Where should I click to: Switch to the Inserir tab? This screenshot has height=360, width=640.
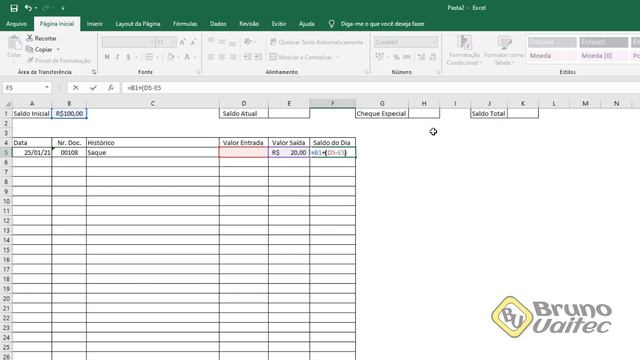pyautogui.click(x=94, y=24)
